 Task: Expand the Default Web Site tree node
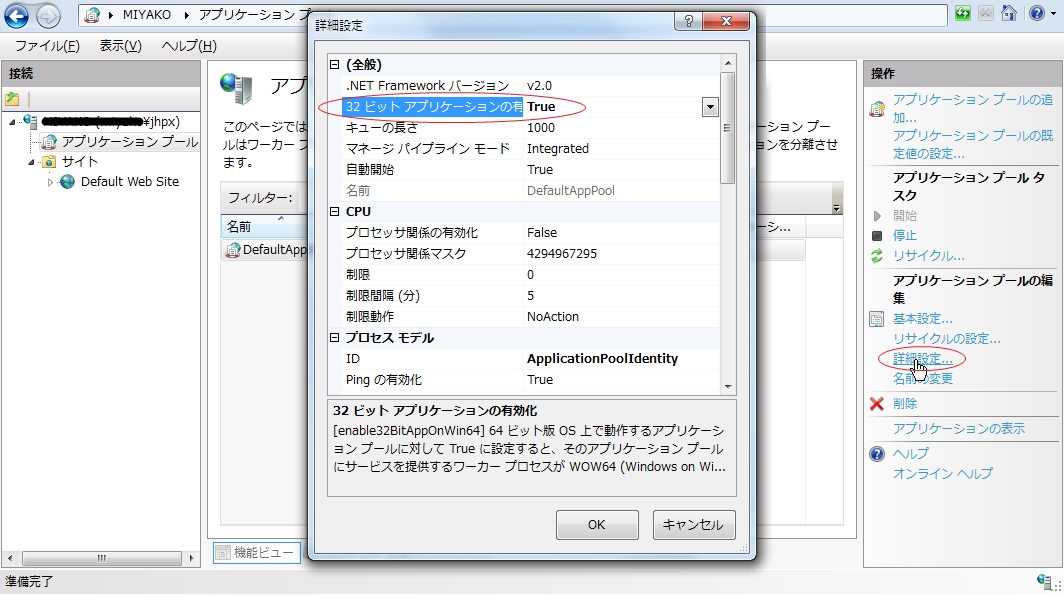[x=50, y=182]
